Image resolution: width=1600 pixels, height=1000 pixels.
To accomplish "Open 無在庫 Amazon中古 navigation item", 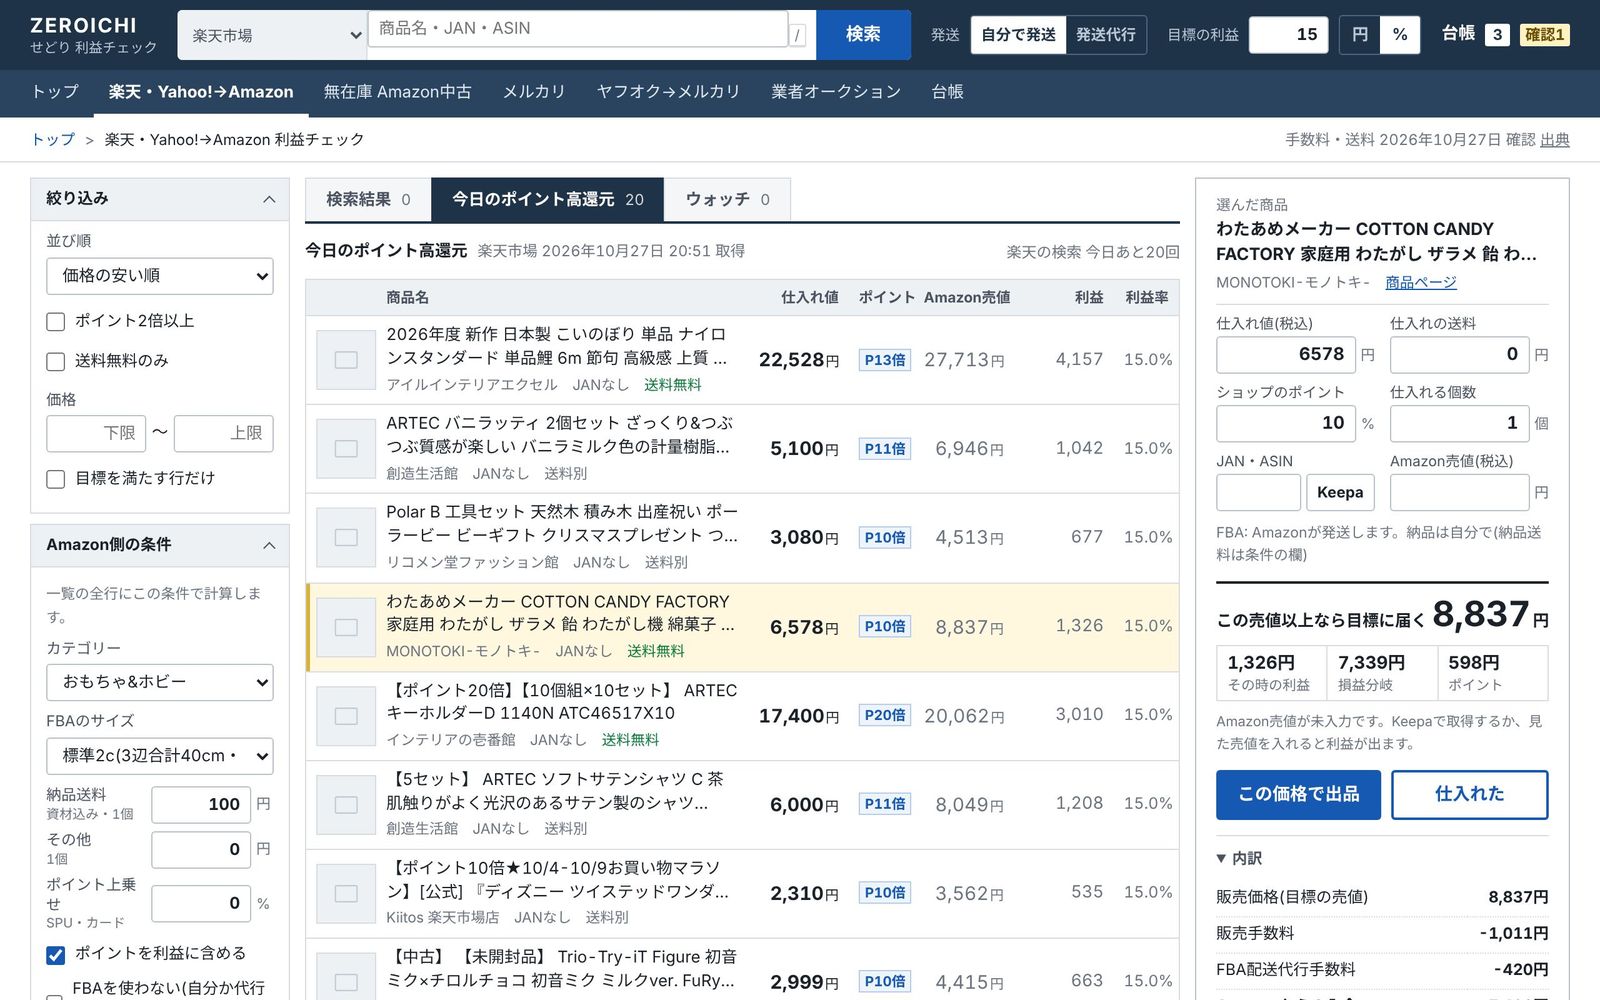I will tap(398, 92).
